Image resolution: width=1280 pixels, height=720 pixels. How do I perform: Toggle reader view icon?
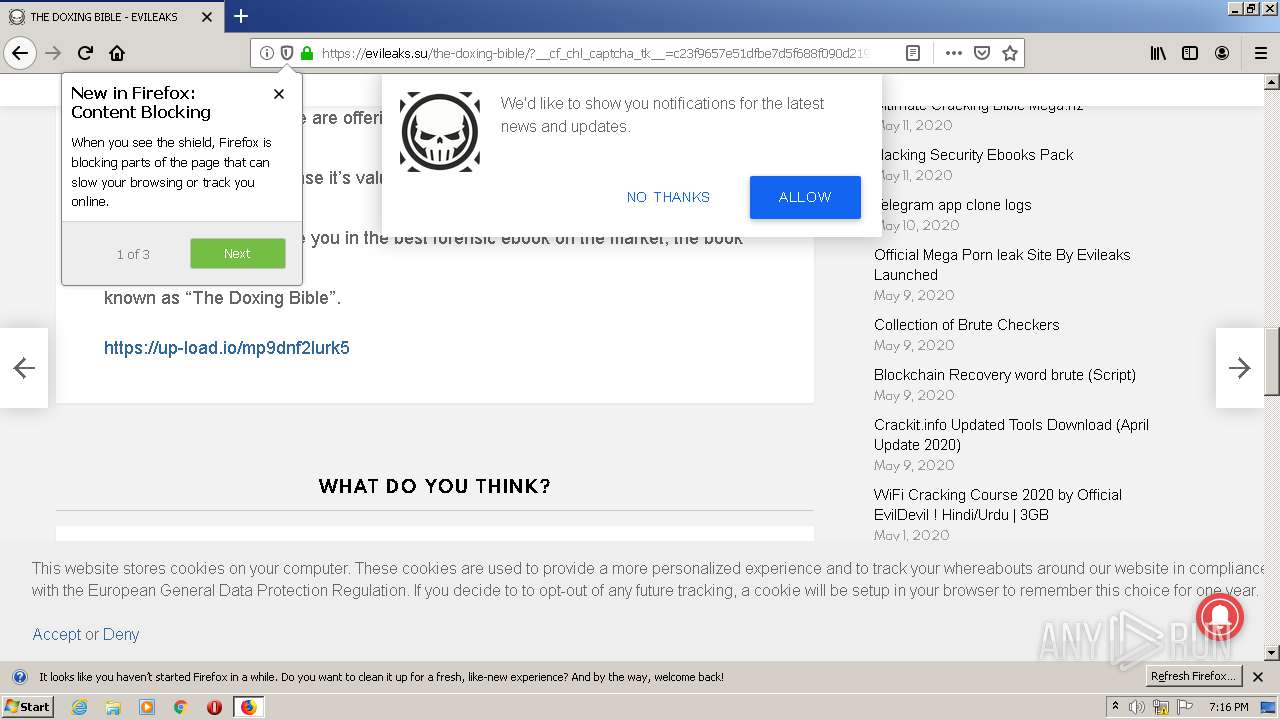913,53
